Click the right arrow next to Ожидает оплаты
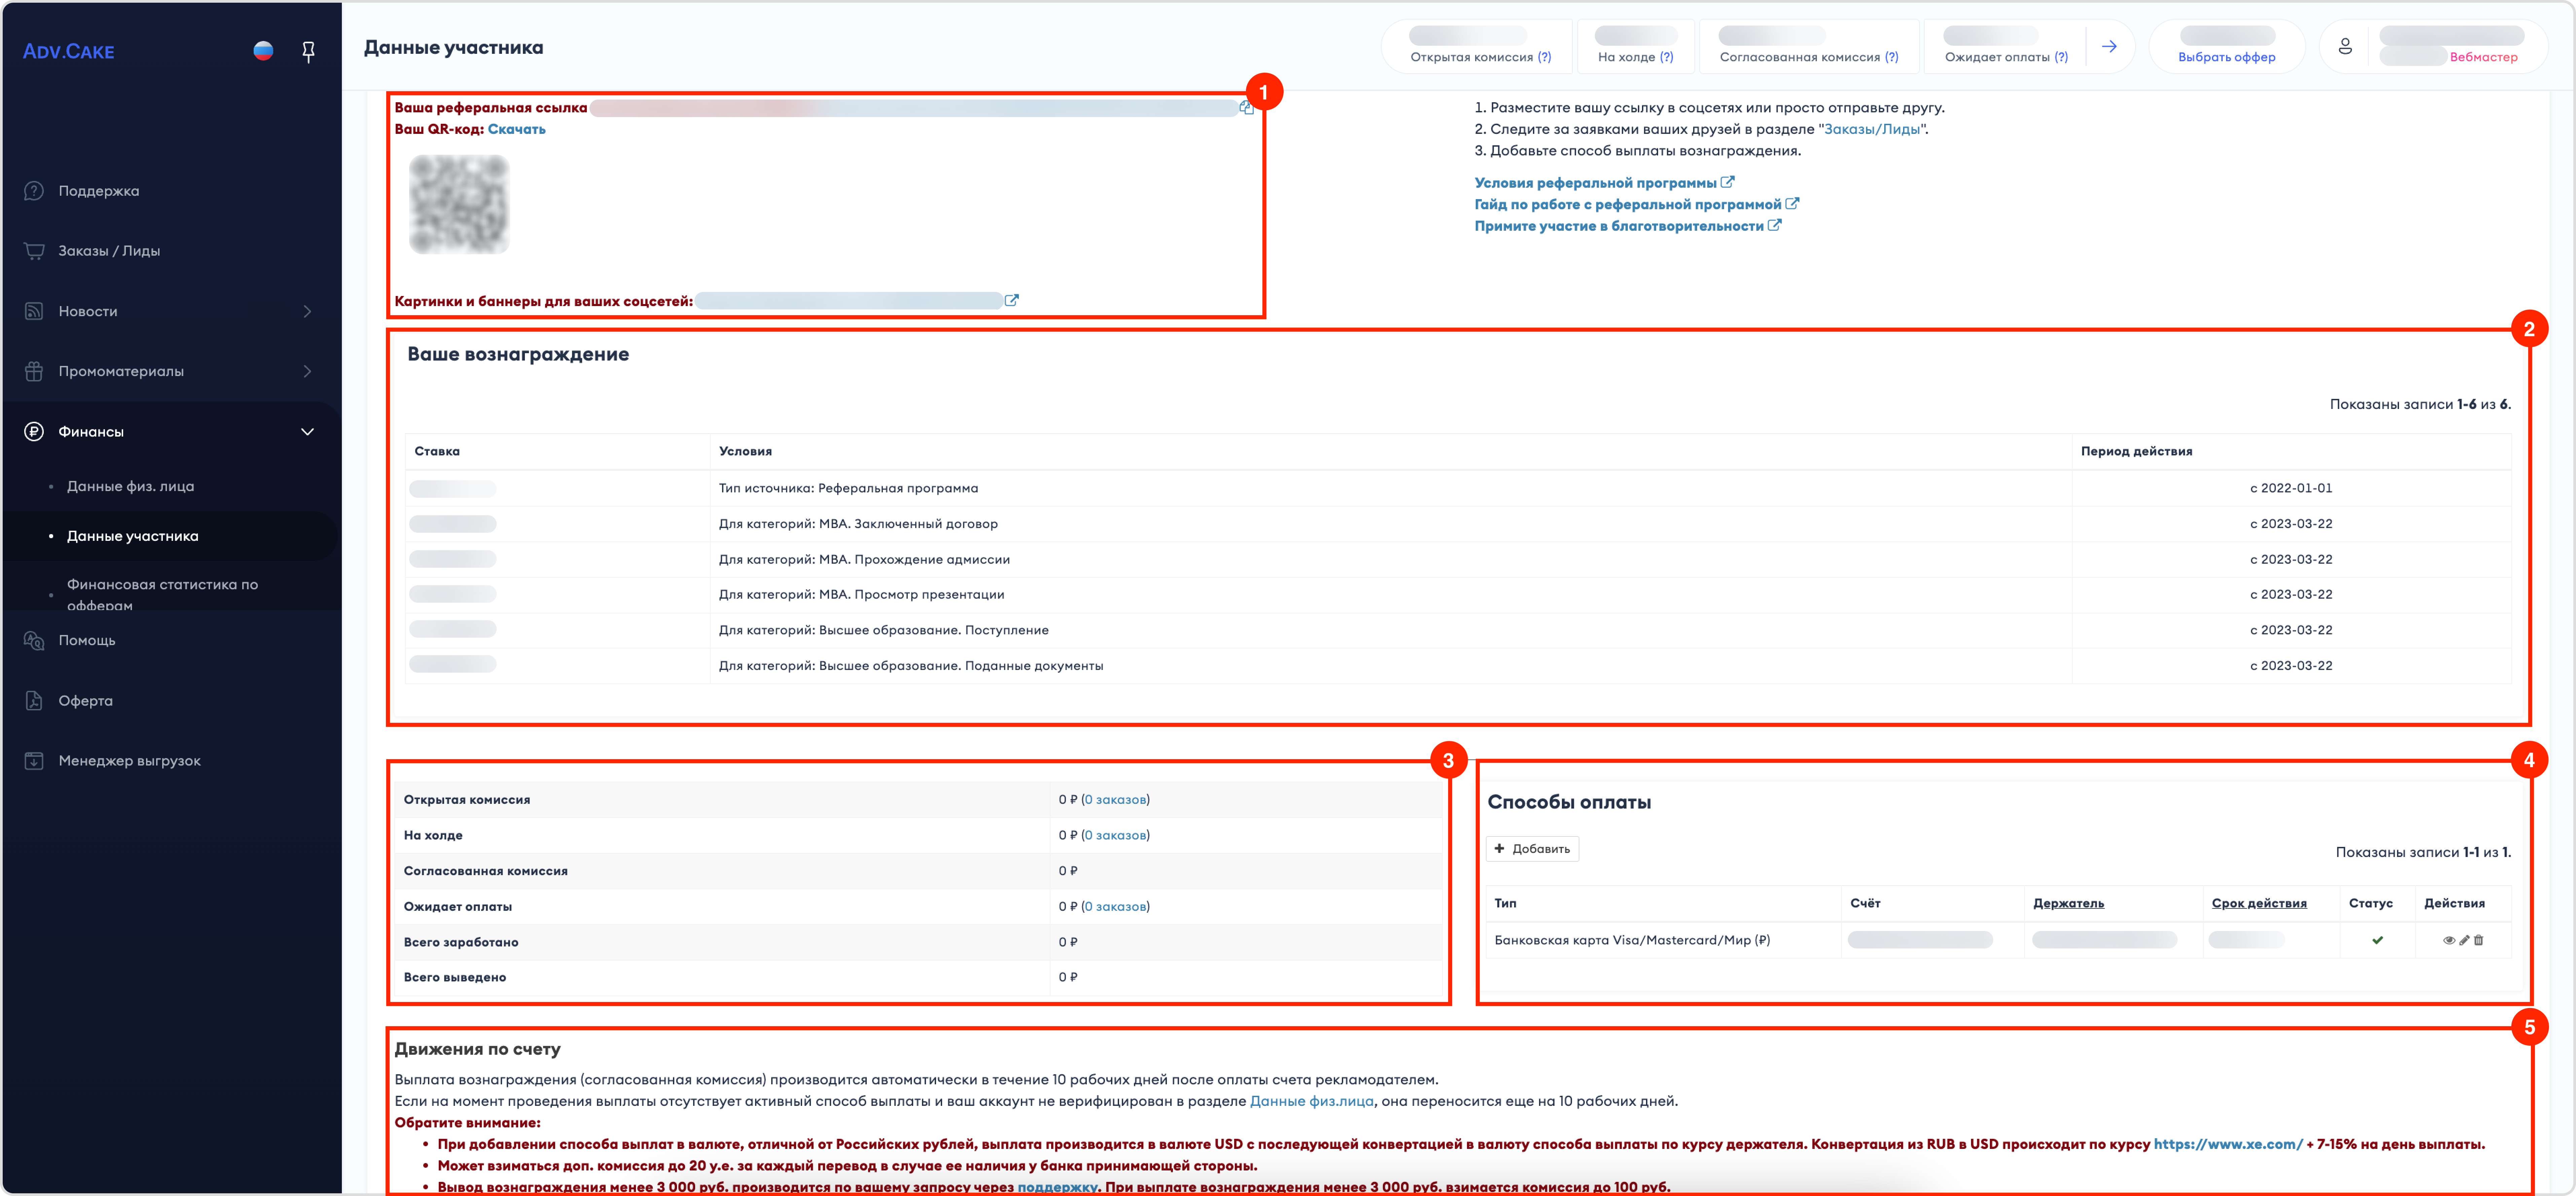 click(2109, 46)
